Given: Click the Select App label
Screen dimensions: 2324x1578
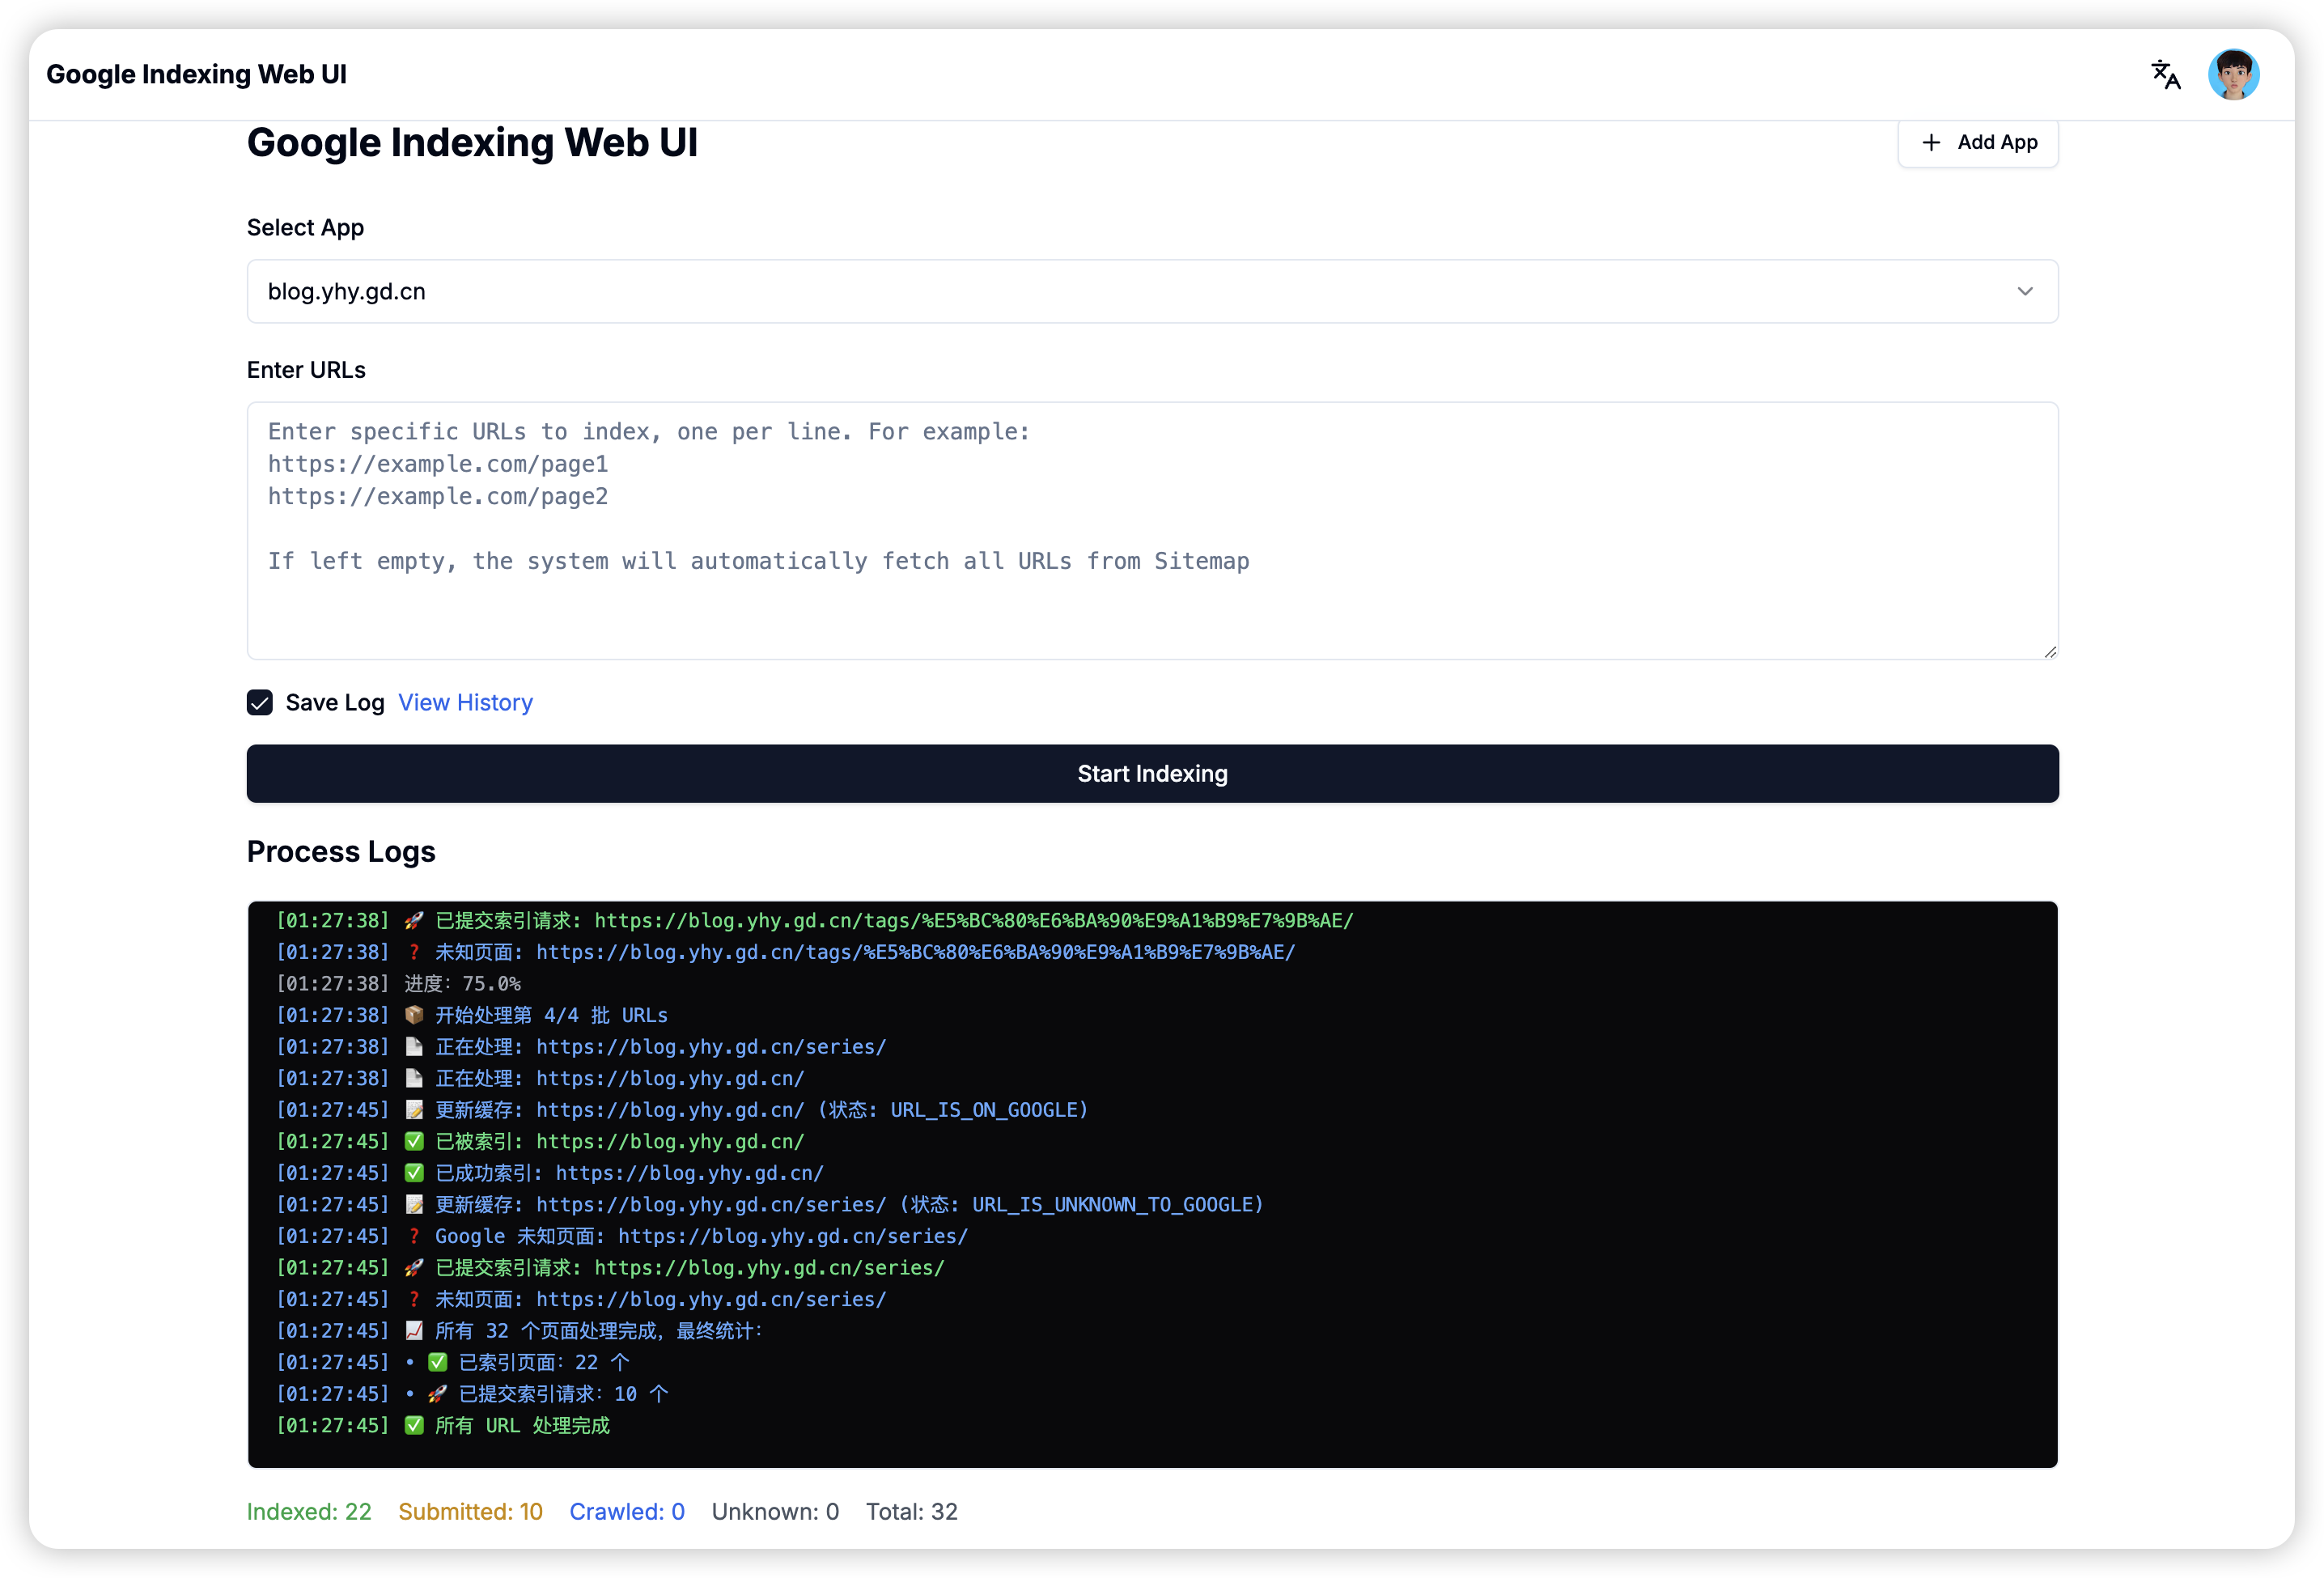Looking at the screenshot, I should point(305,228).
